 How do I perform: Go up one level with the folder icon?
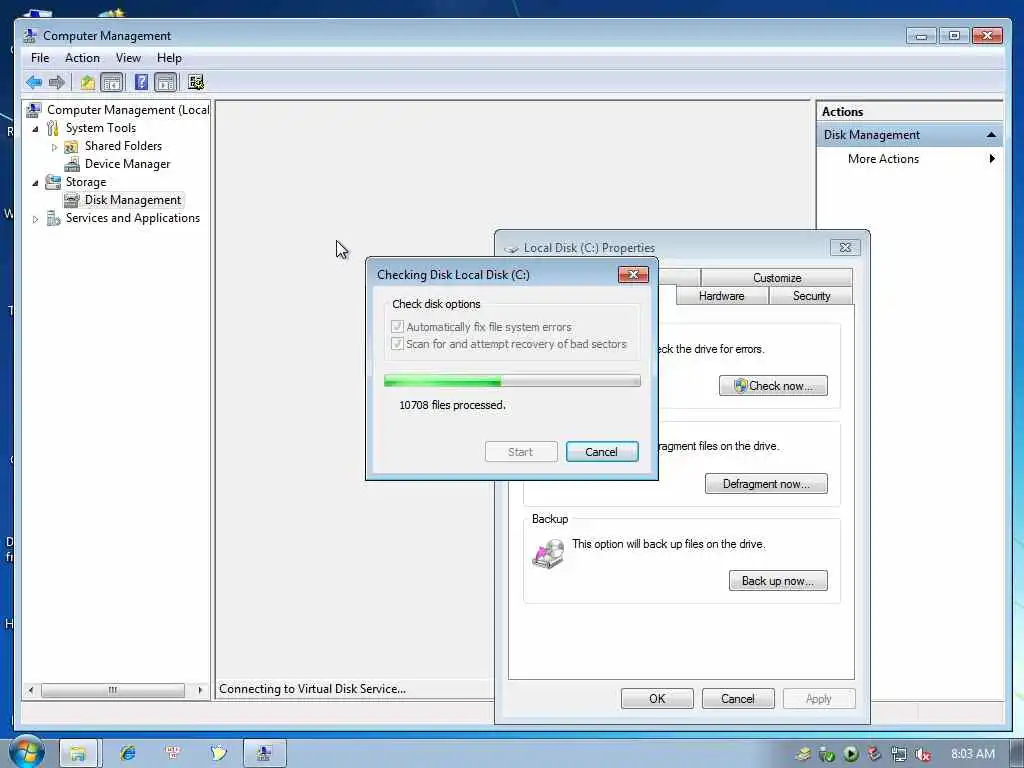tap(88, 82)
